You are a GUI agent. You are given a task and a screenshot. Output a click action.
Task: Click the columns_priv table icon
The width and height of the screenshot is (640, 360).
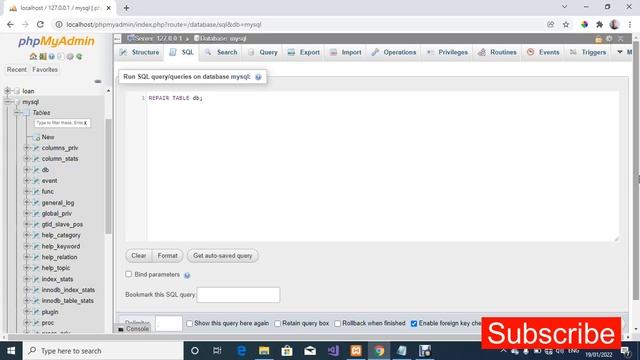click(x=36, y=148)
